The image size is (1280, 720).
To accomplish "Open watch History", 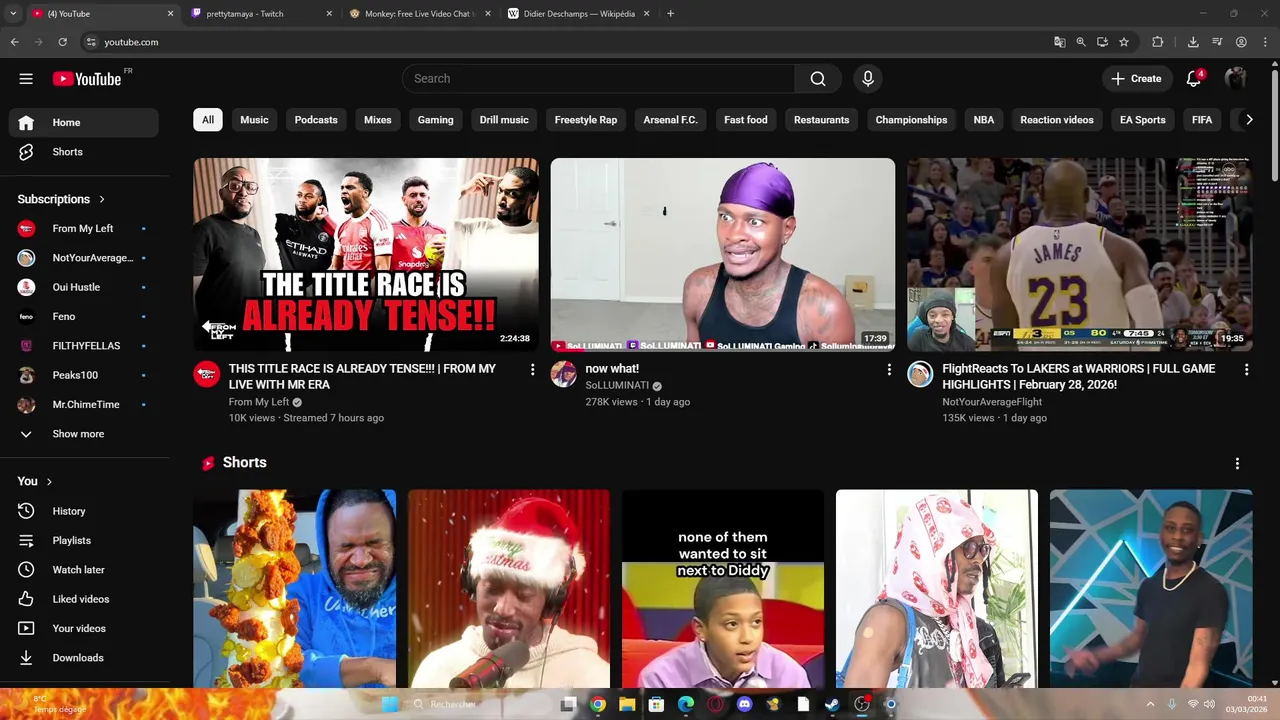I will click(84, 511).
